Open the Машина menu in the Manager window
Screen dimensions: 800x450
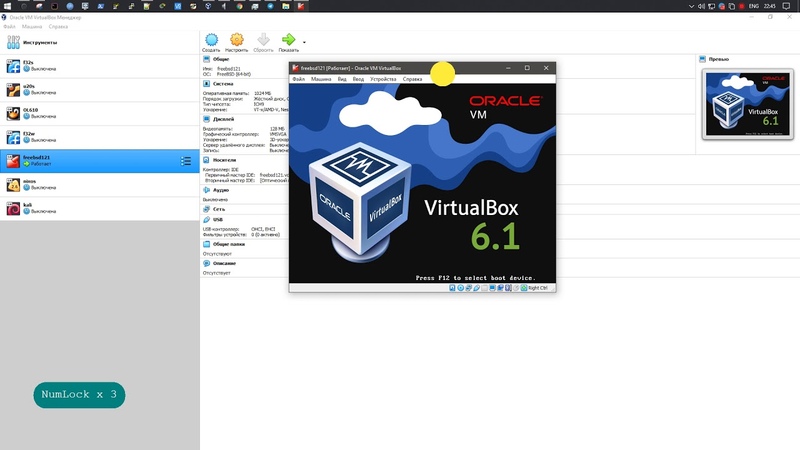(x=32, y=27)
